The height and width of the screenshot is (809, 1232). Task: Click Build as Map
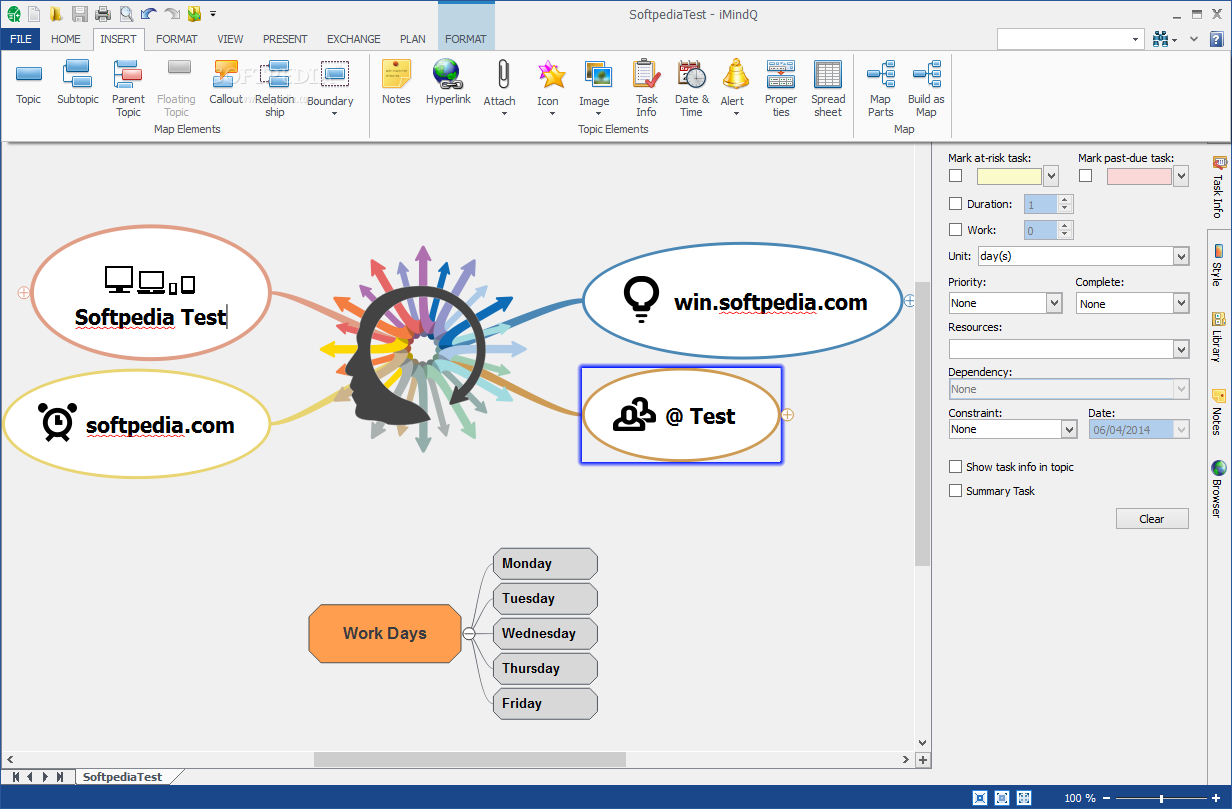(926, 88)
